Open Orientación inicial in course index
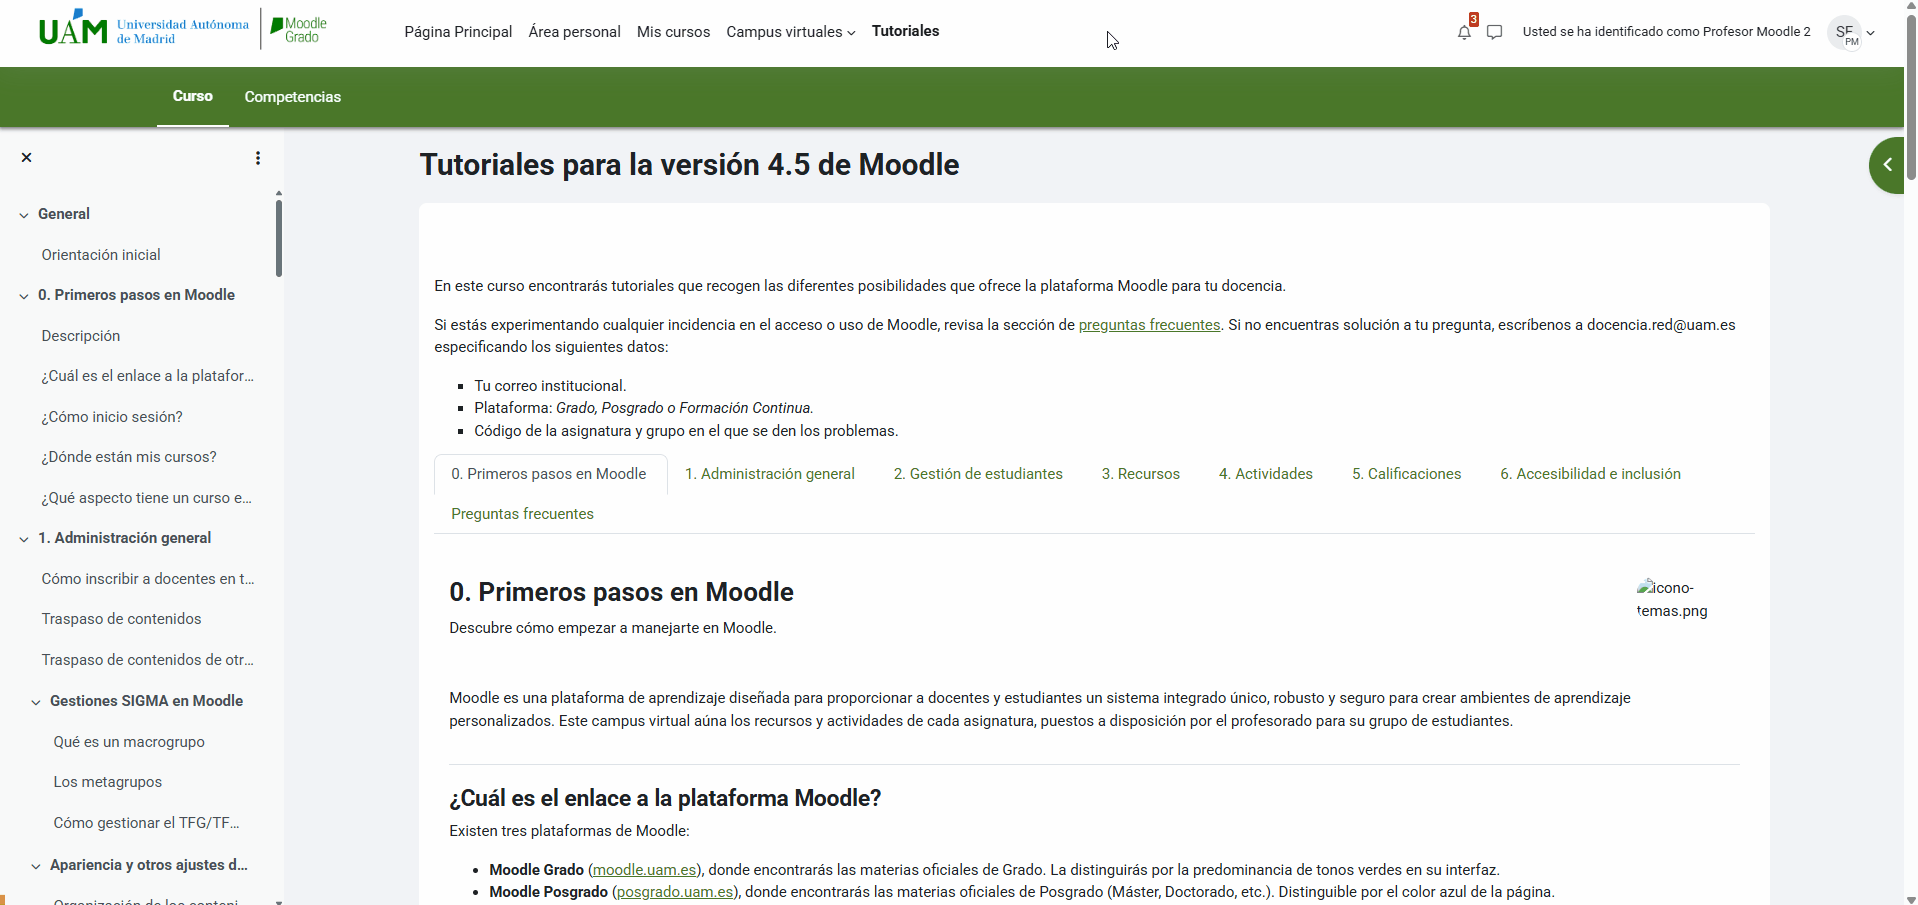This screenshot has width=1918, height=905. click(x=101, y=255)
